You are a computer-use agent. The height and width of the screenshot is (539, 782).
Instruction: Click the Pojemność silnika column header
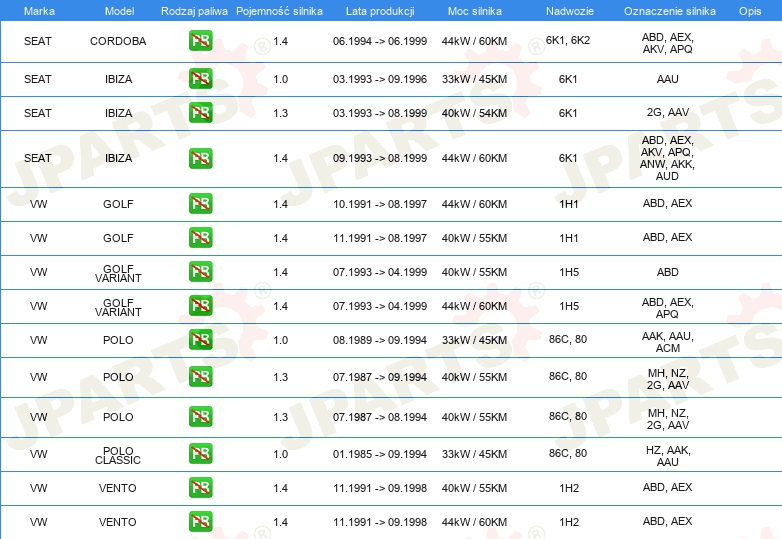click(279, 11)
